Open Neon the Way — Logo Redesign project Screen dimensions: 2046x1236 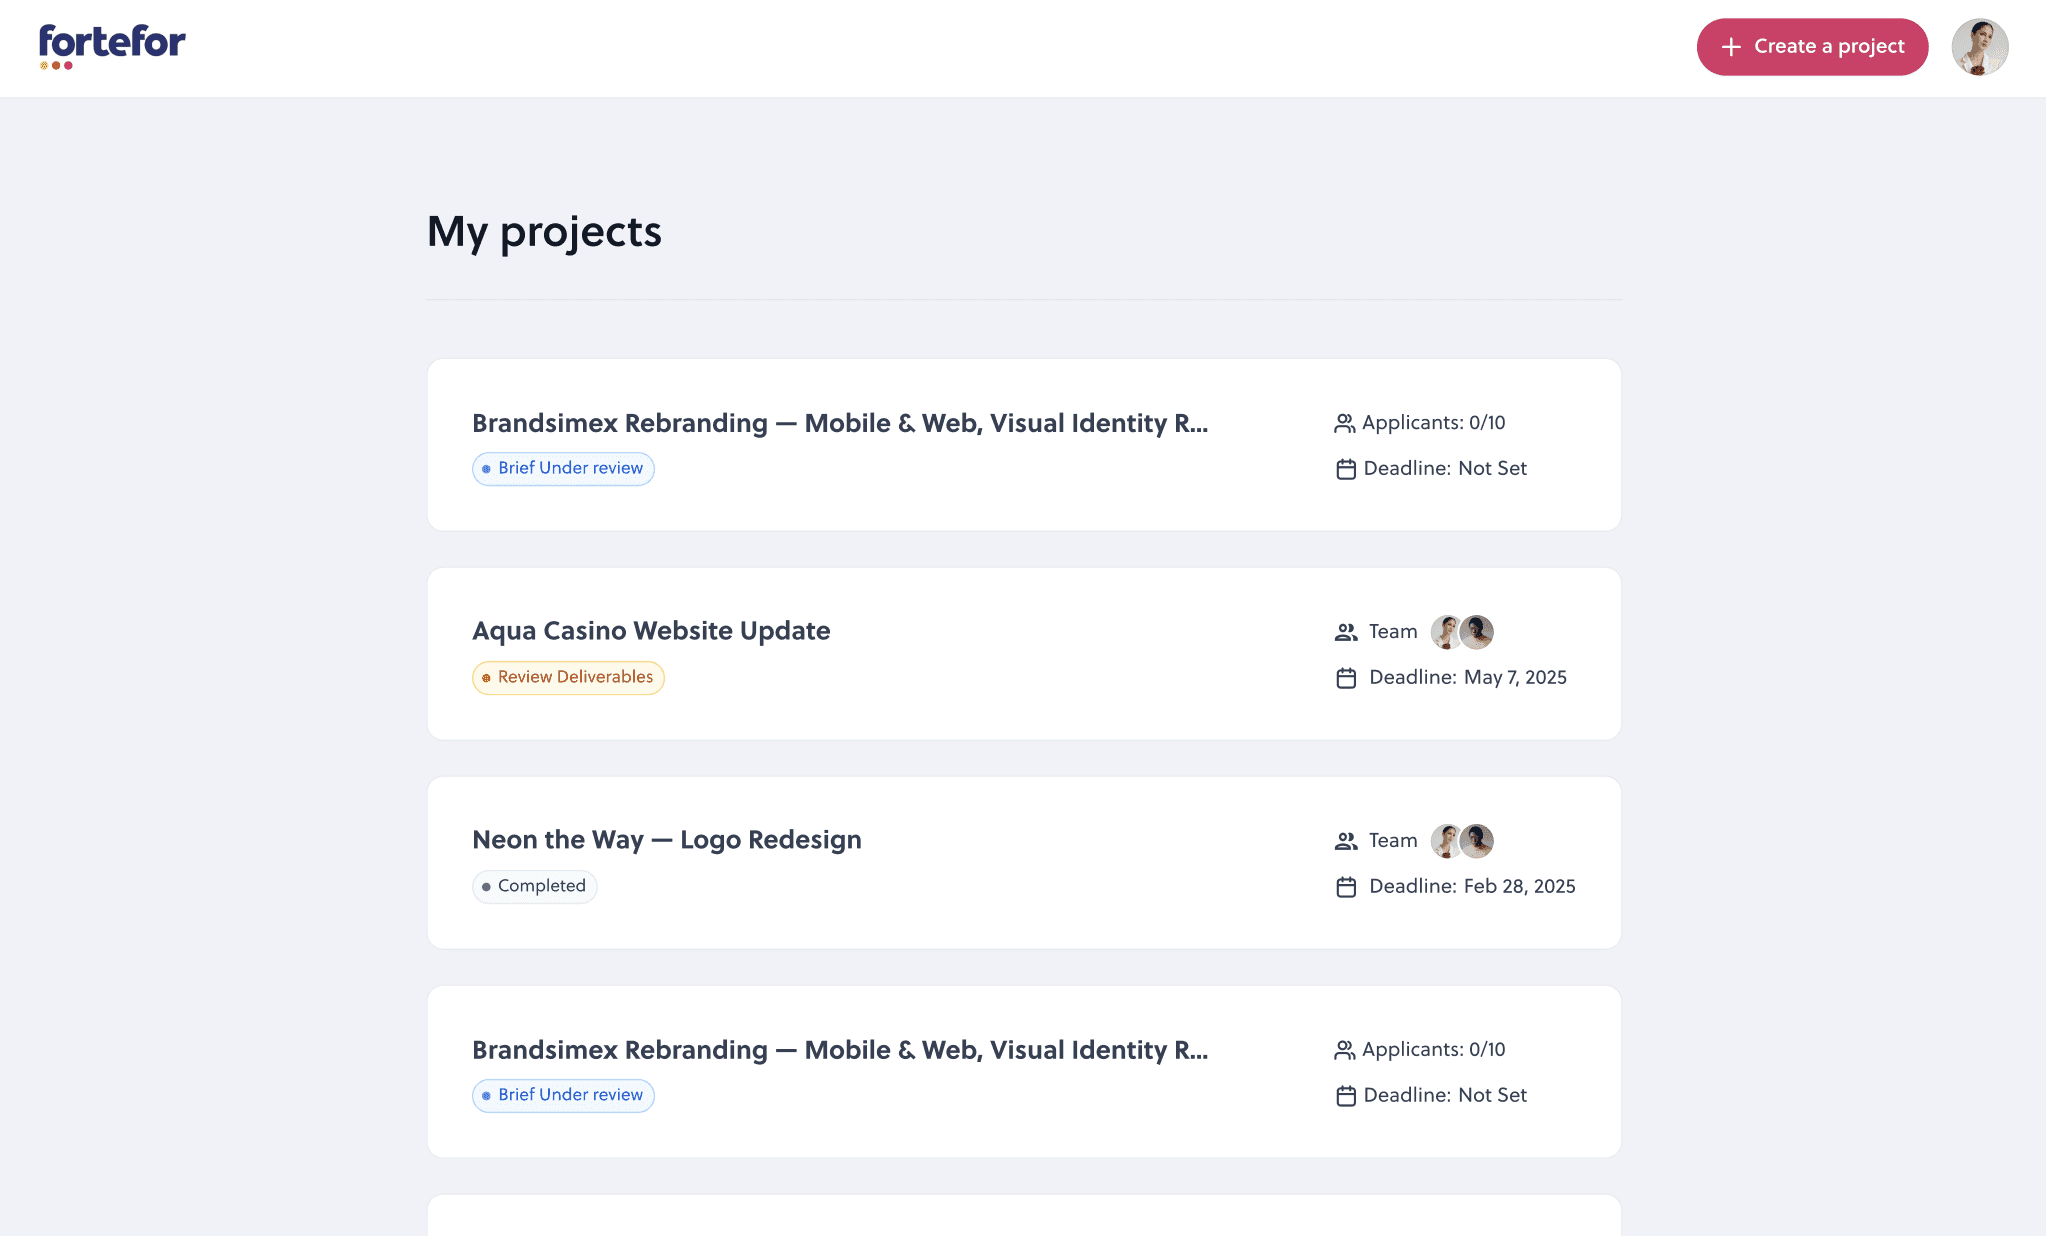click(x=666, y=840)
